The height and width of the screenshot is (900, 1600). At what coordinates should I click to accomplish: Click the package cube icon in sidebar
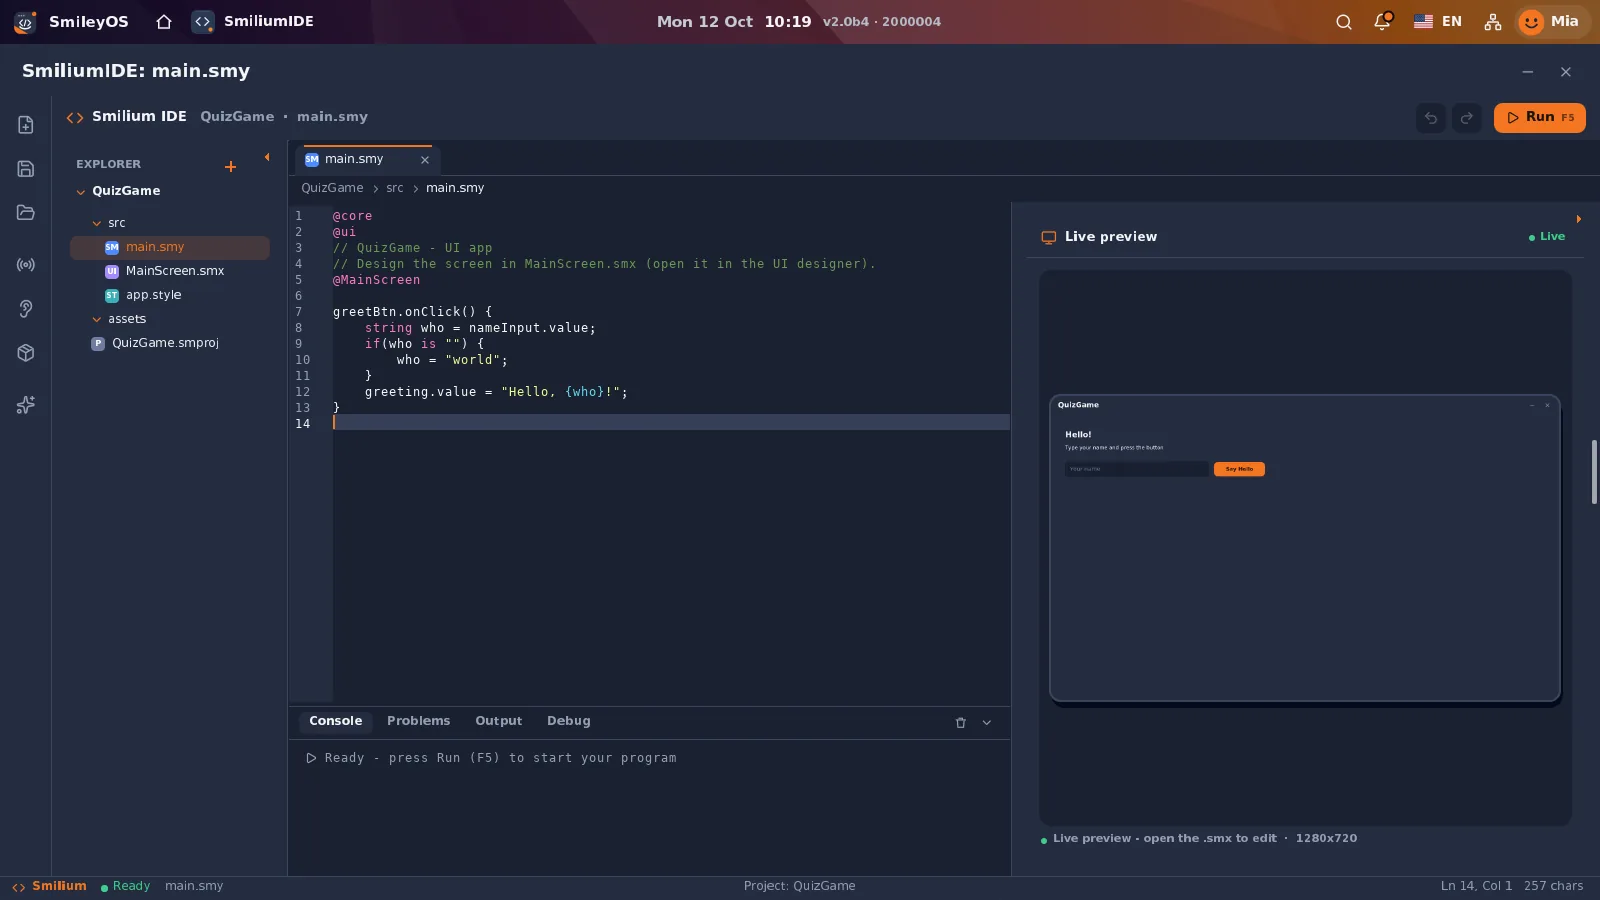point(26,353)
